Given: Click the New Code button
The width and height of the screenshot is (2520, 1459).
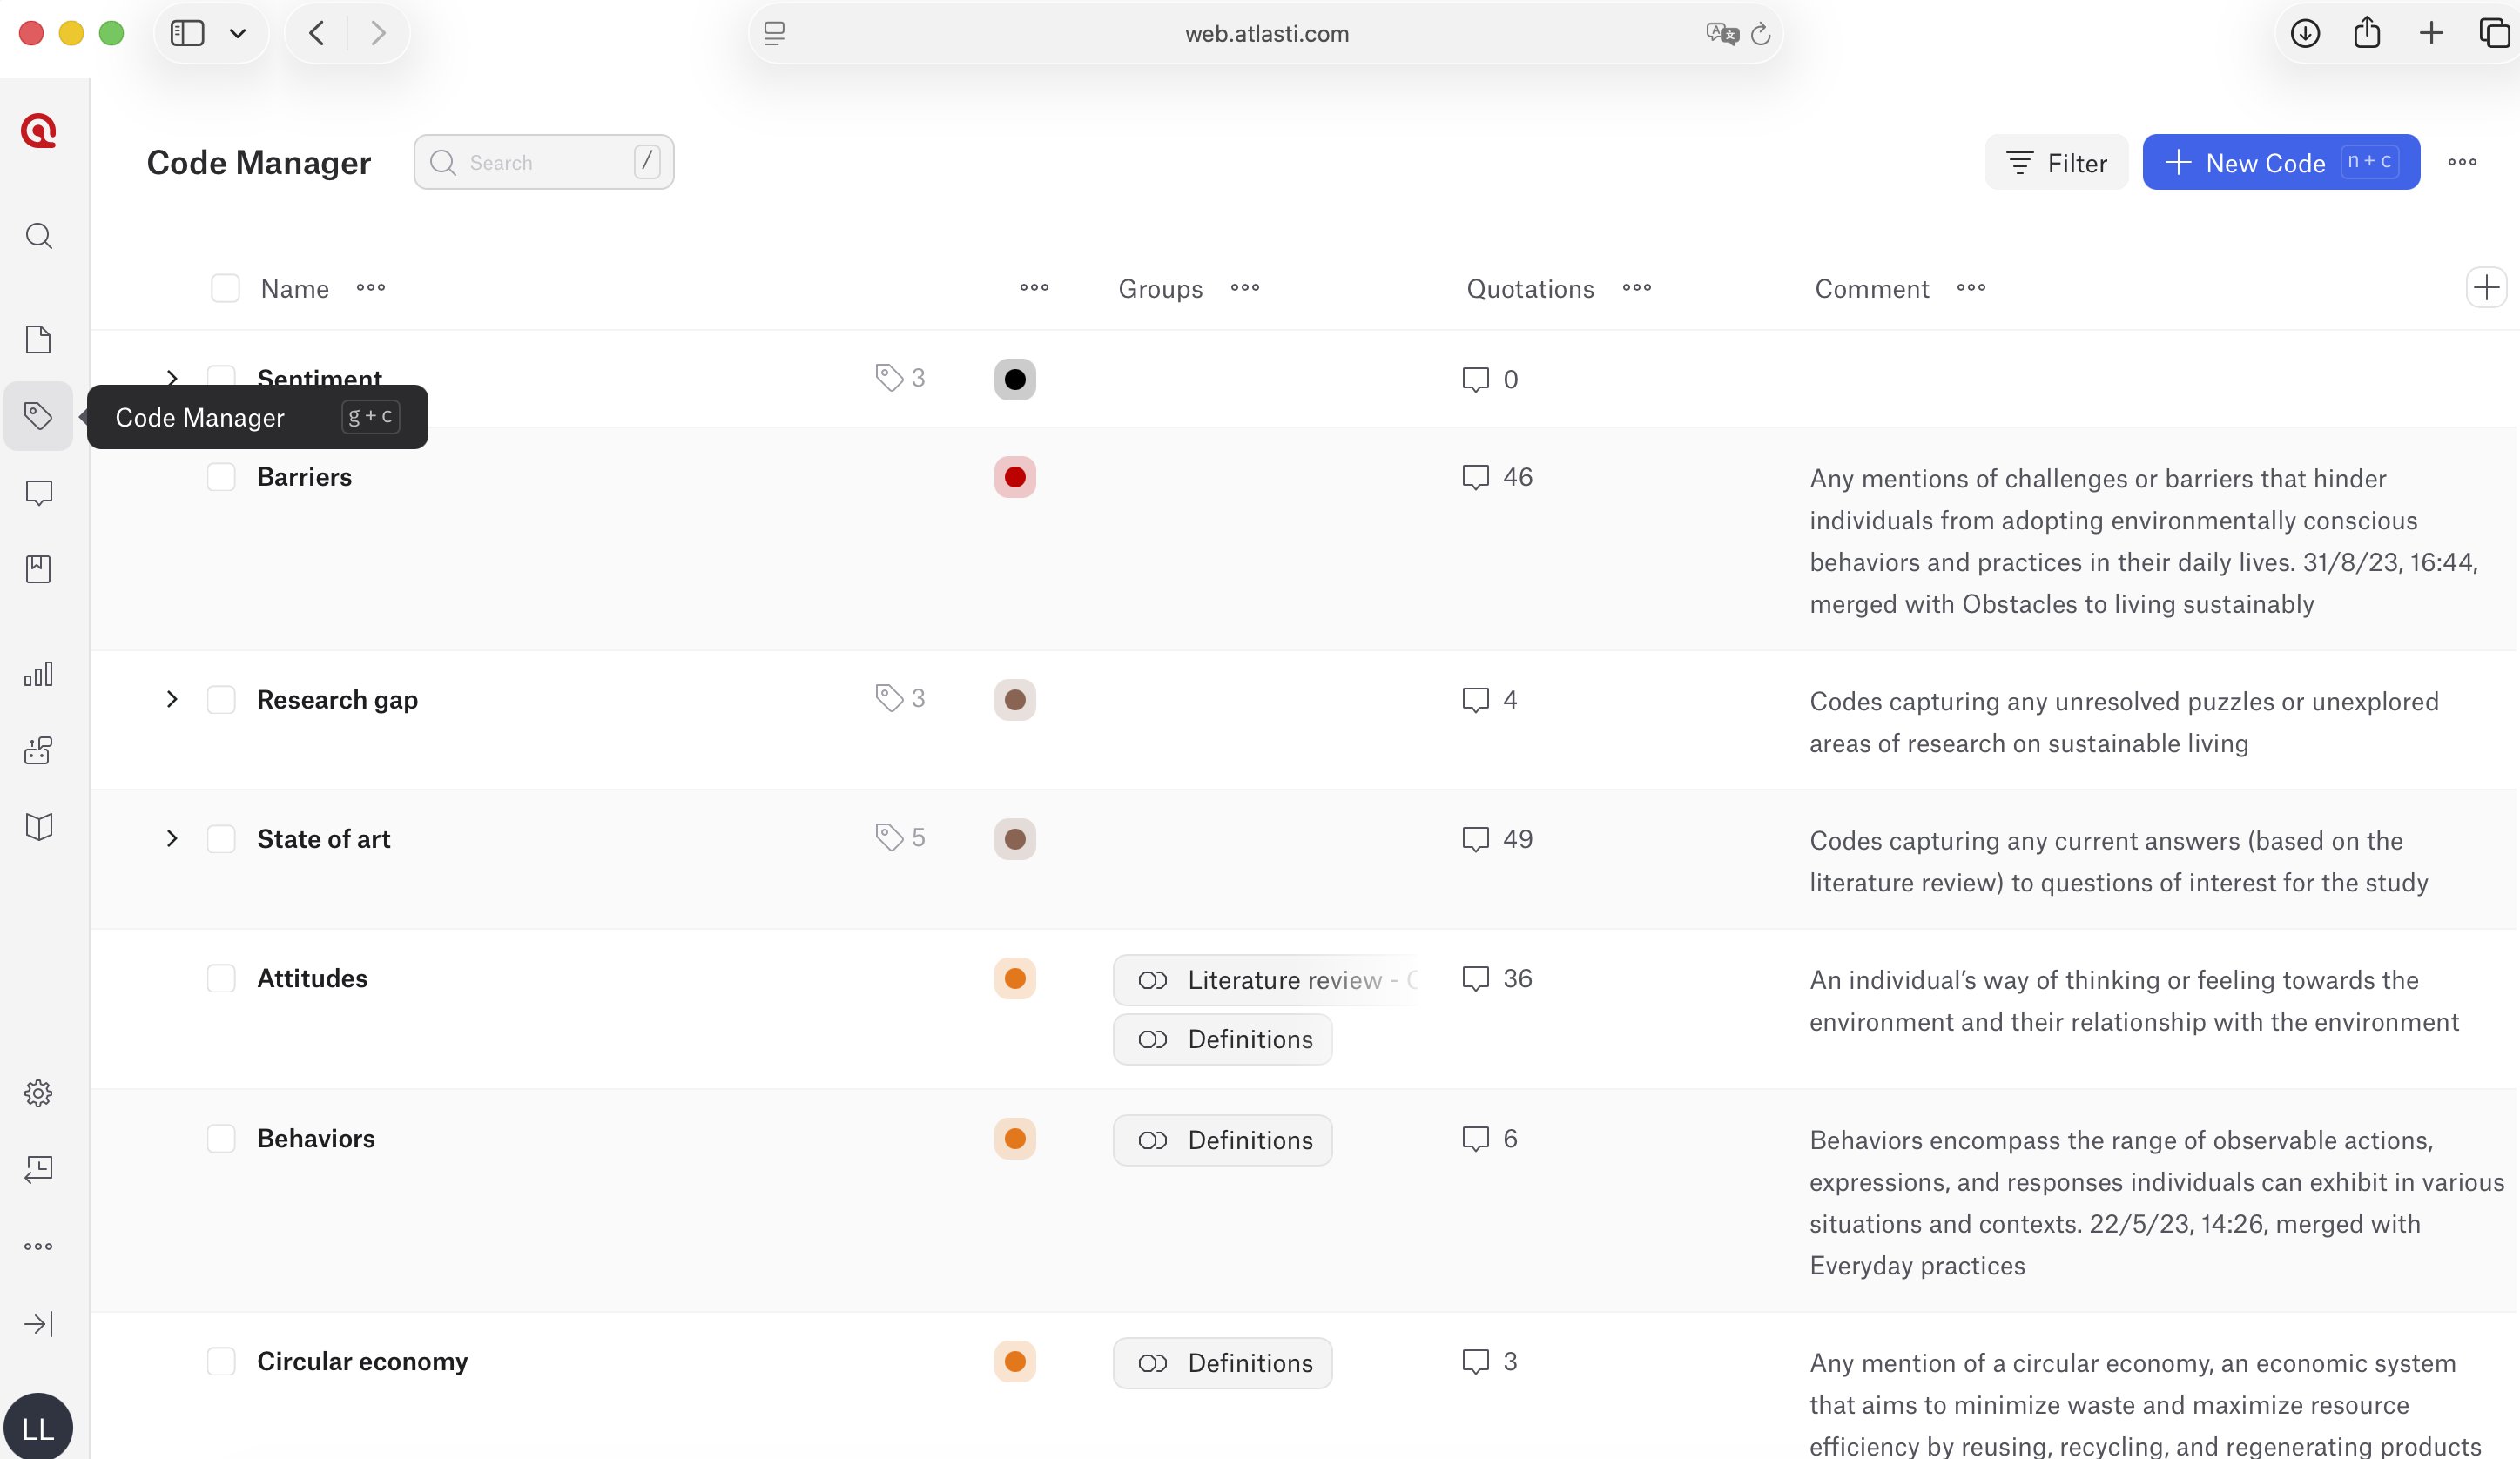Looking at the screenshot, I should coord(2280,162).
